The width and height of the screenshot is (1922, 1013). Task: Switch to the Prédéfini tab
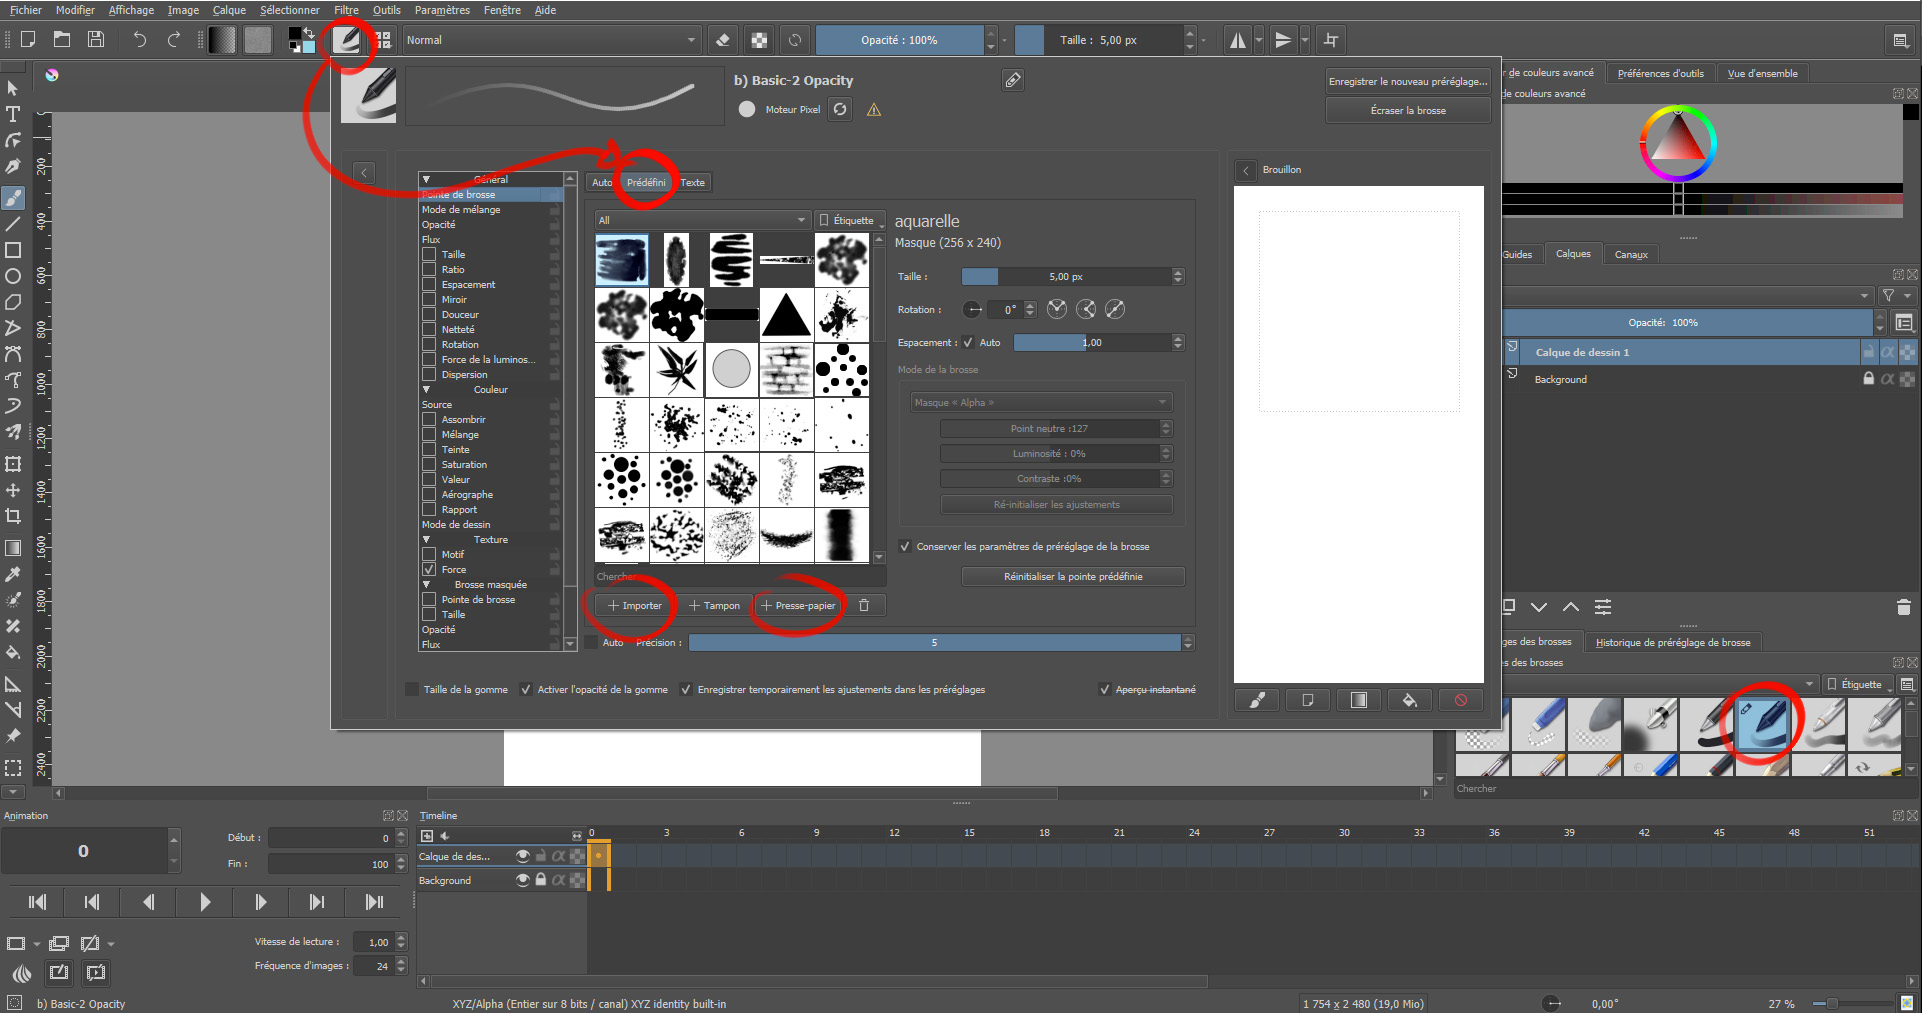coord(646,182)
